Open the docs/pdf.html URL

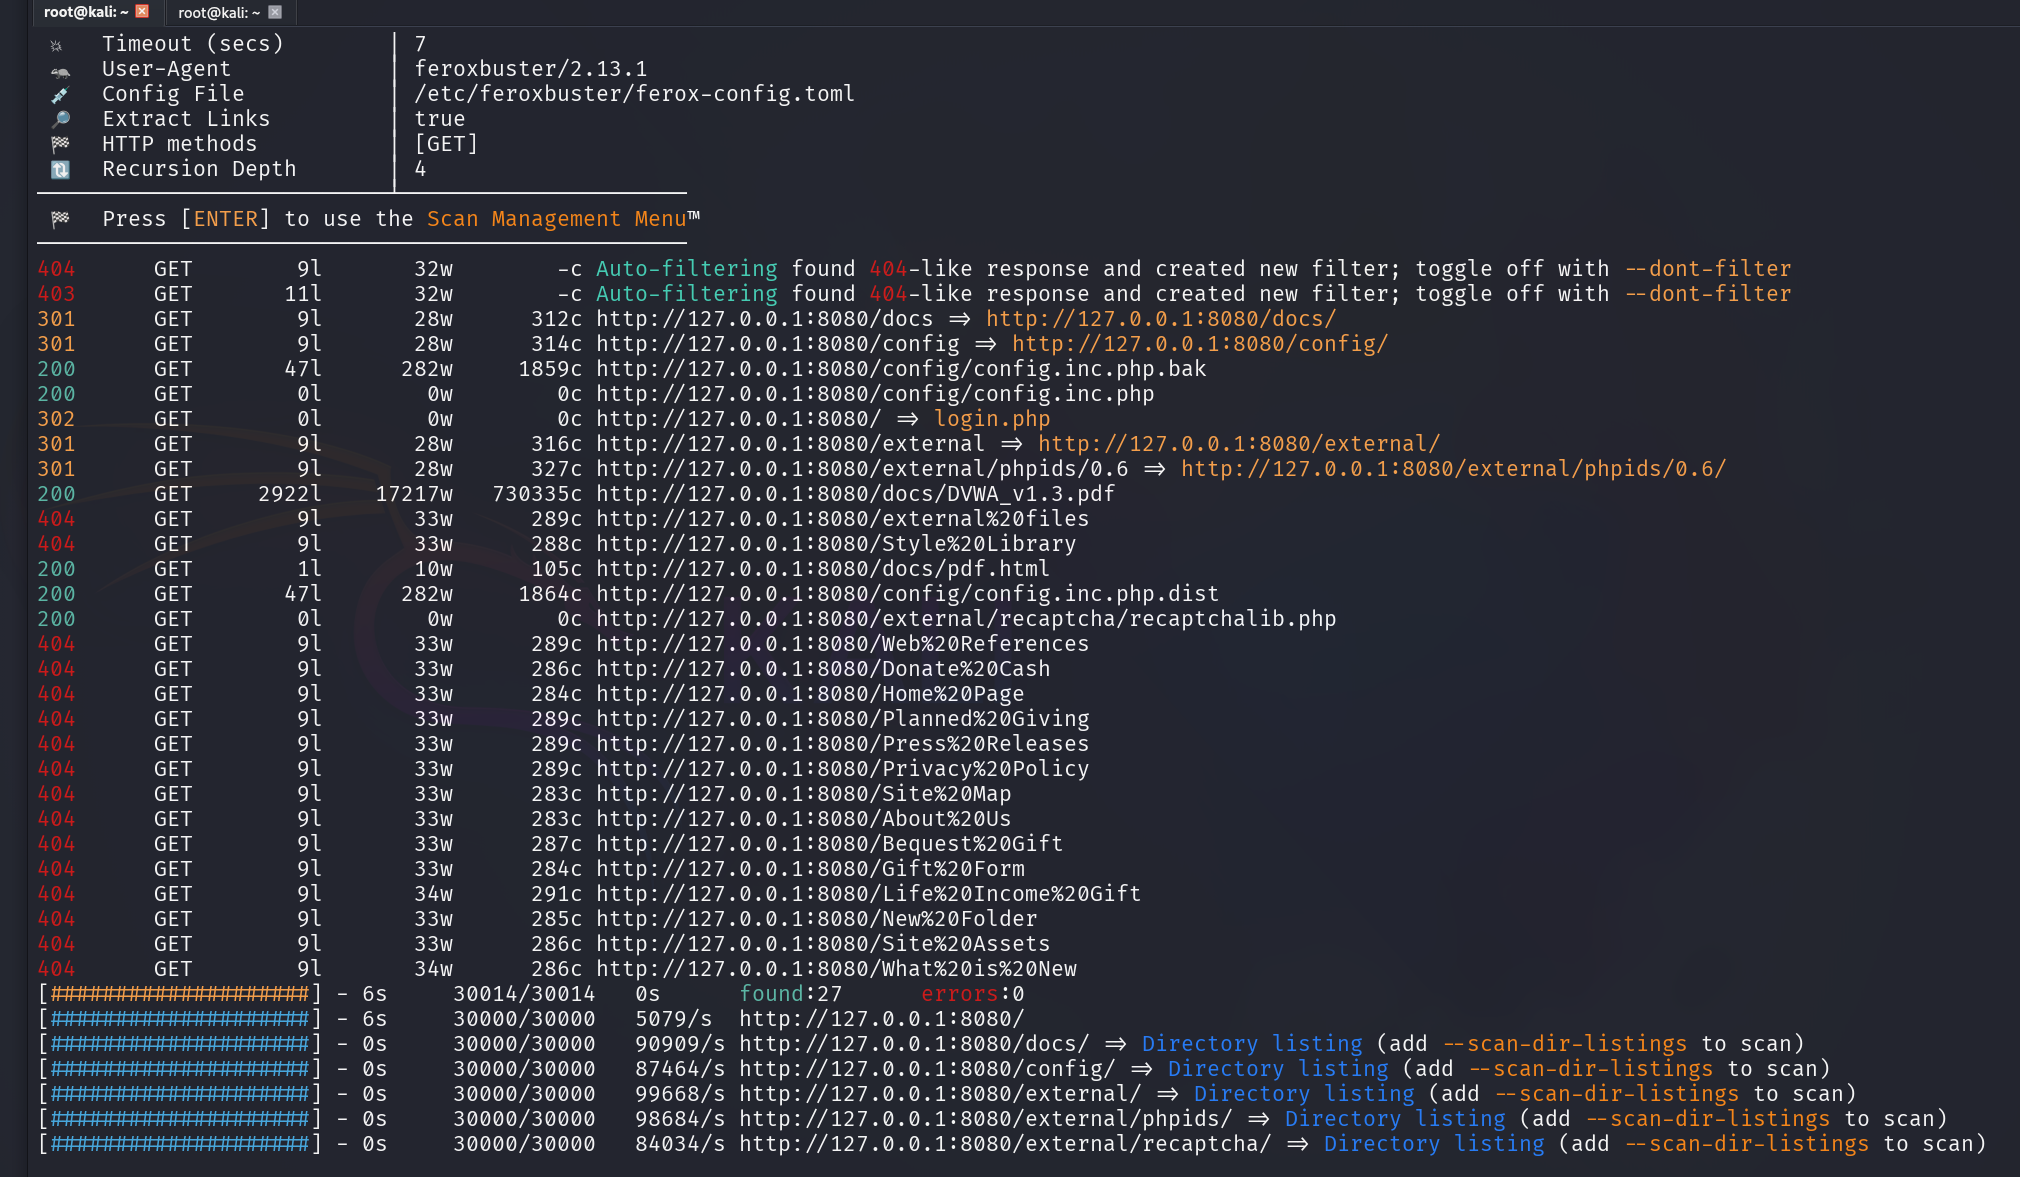click(x=823, y=569)
